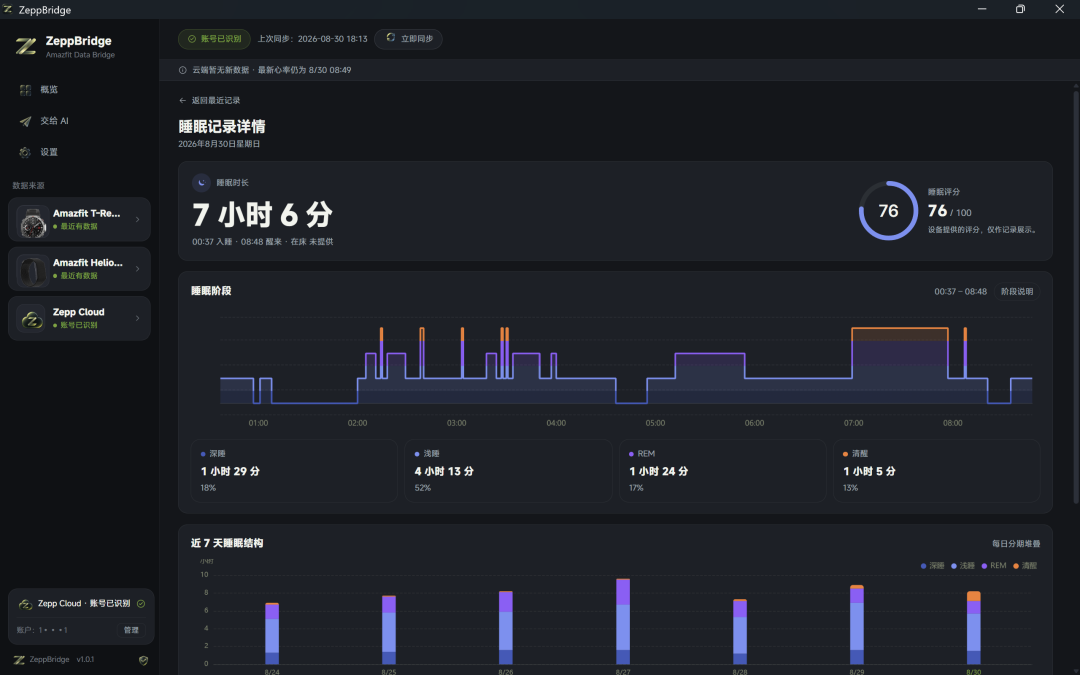Click the REM legend dot in 7-day chart
Screen dimensions: 1080x675
pyautogui.click(x=985, y=566)
